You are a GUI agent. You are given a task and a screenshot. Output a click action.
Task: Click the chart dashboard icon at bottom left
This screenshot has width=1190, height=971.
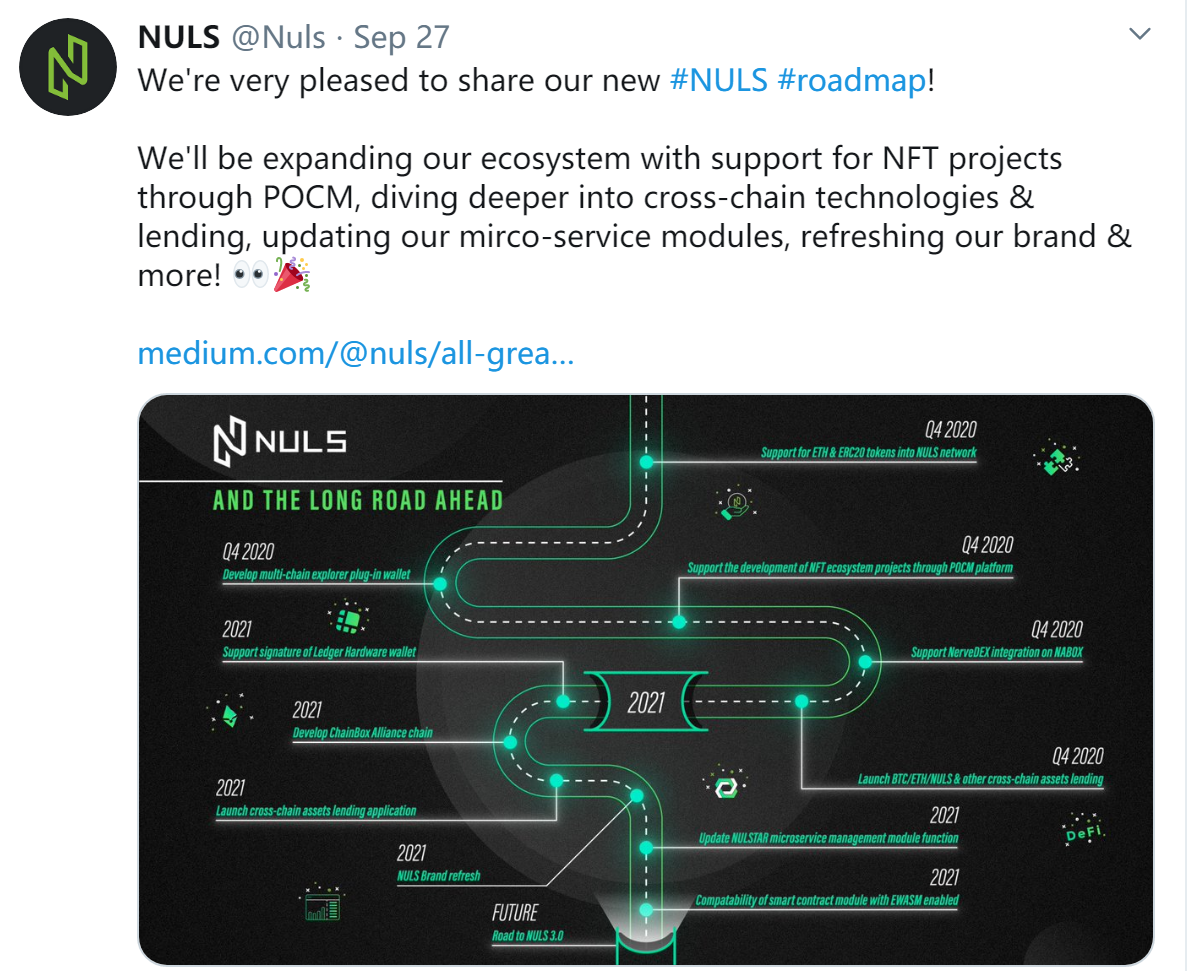click(323, 903)
